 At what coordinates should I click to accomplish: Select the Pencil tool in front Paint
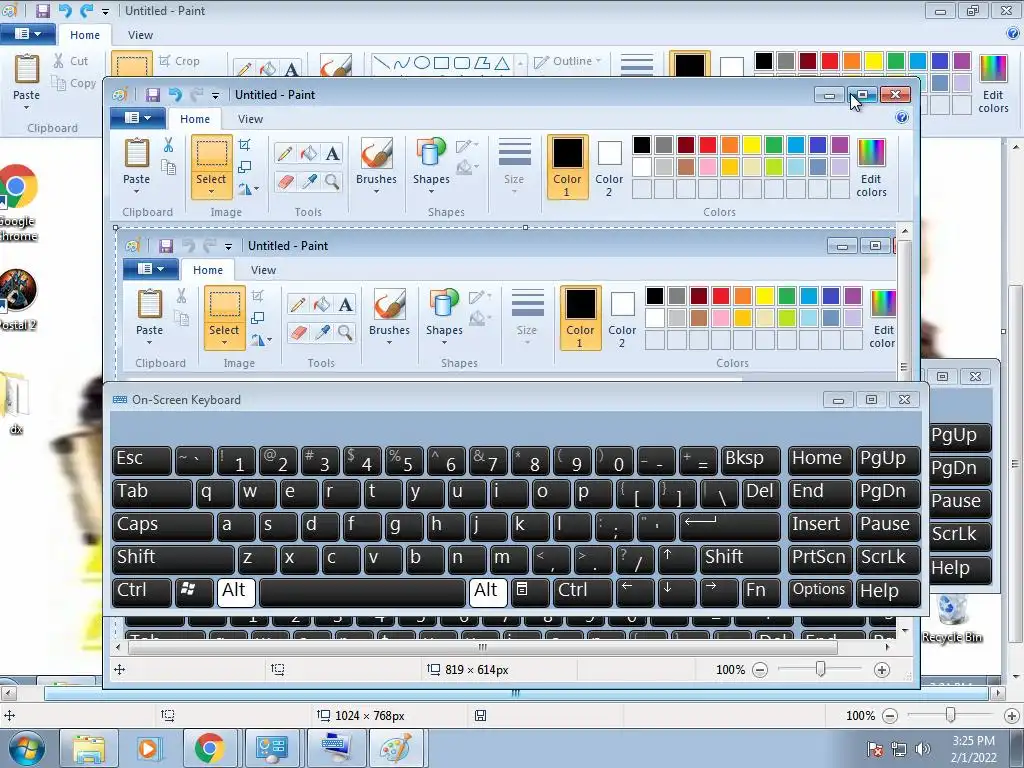pyautogui.click(x=285, y=153)
